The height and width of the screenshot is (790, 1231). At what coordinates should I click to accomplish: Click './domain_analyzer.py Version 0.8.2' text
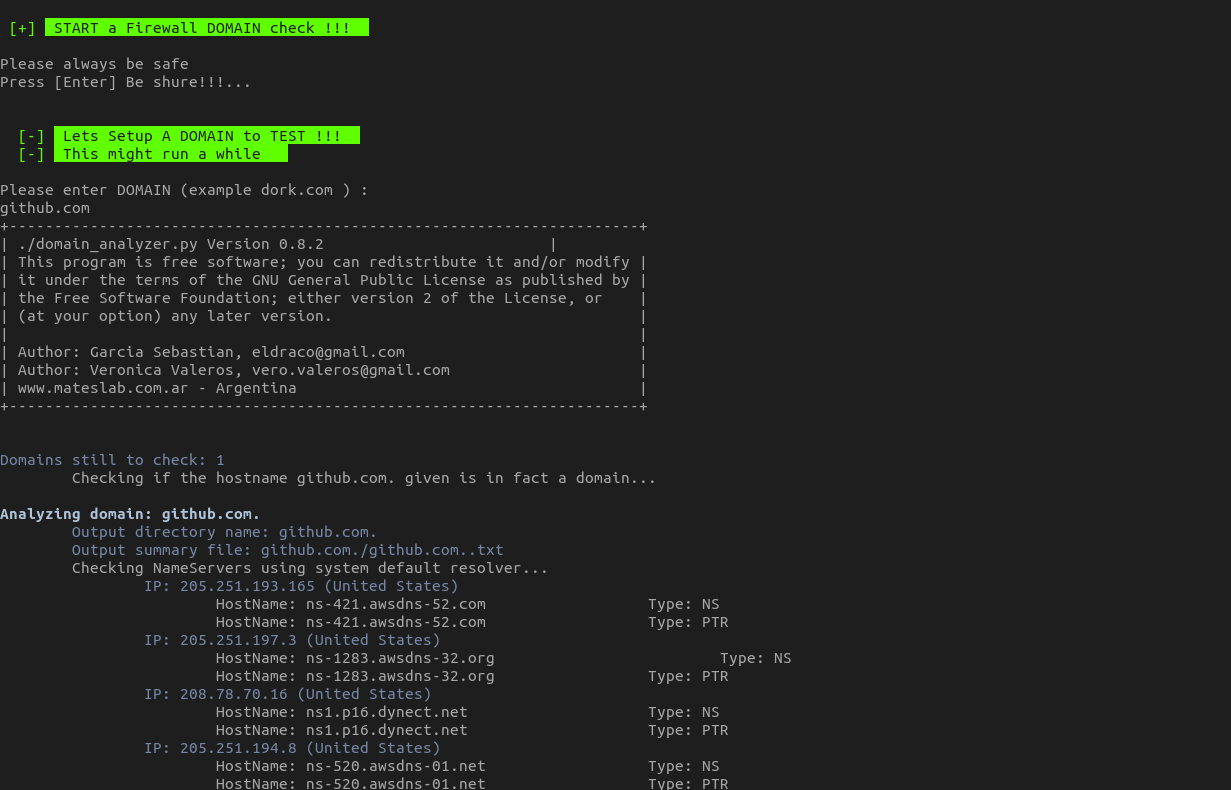point(171,244)
